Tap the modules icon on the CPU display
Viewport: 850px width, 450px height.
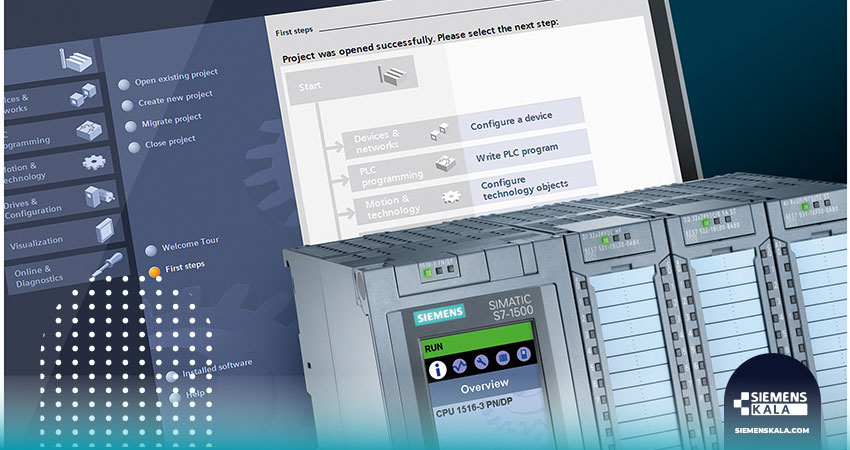503,358
